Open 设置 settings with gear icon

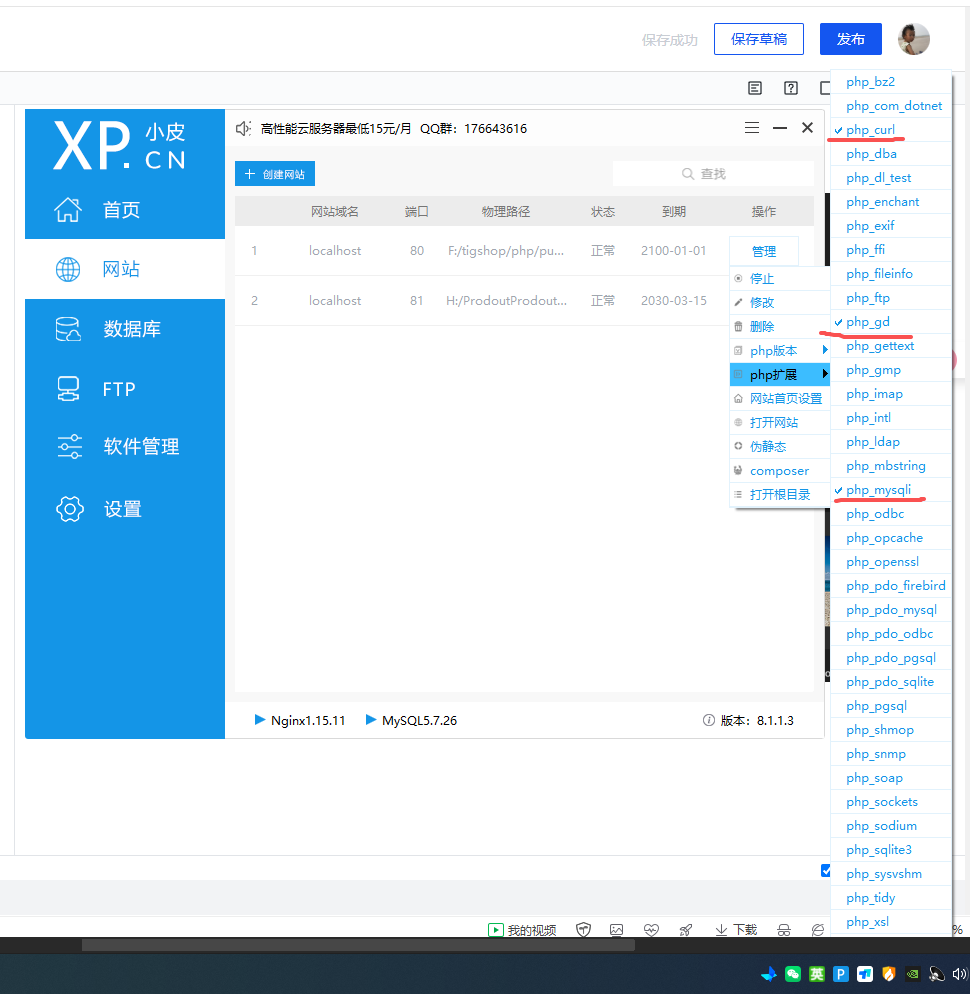tap(122, 509)
